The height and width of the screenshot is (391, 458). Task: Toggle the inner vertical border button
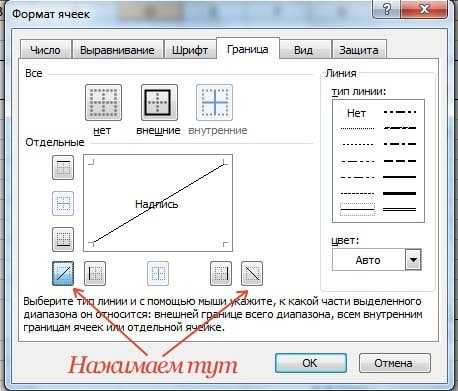pyautogui.click(x=158, y=274)
